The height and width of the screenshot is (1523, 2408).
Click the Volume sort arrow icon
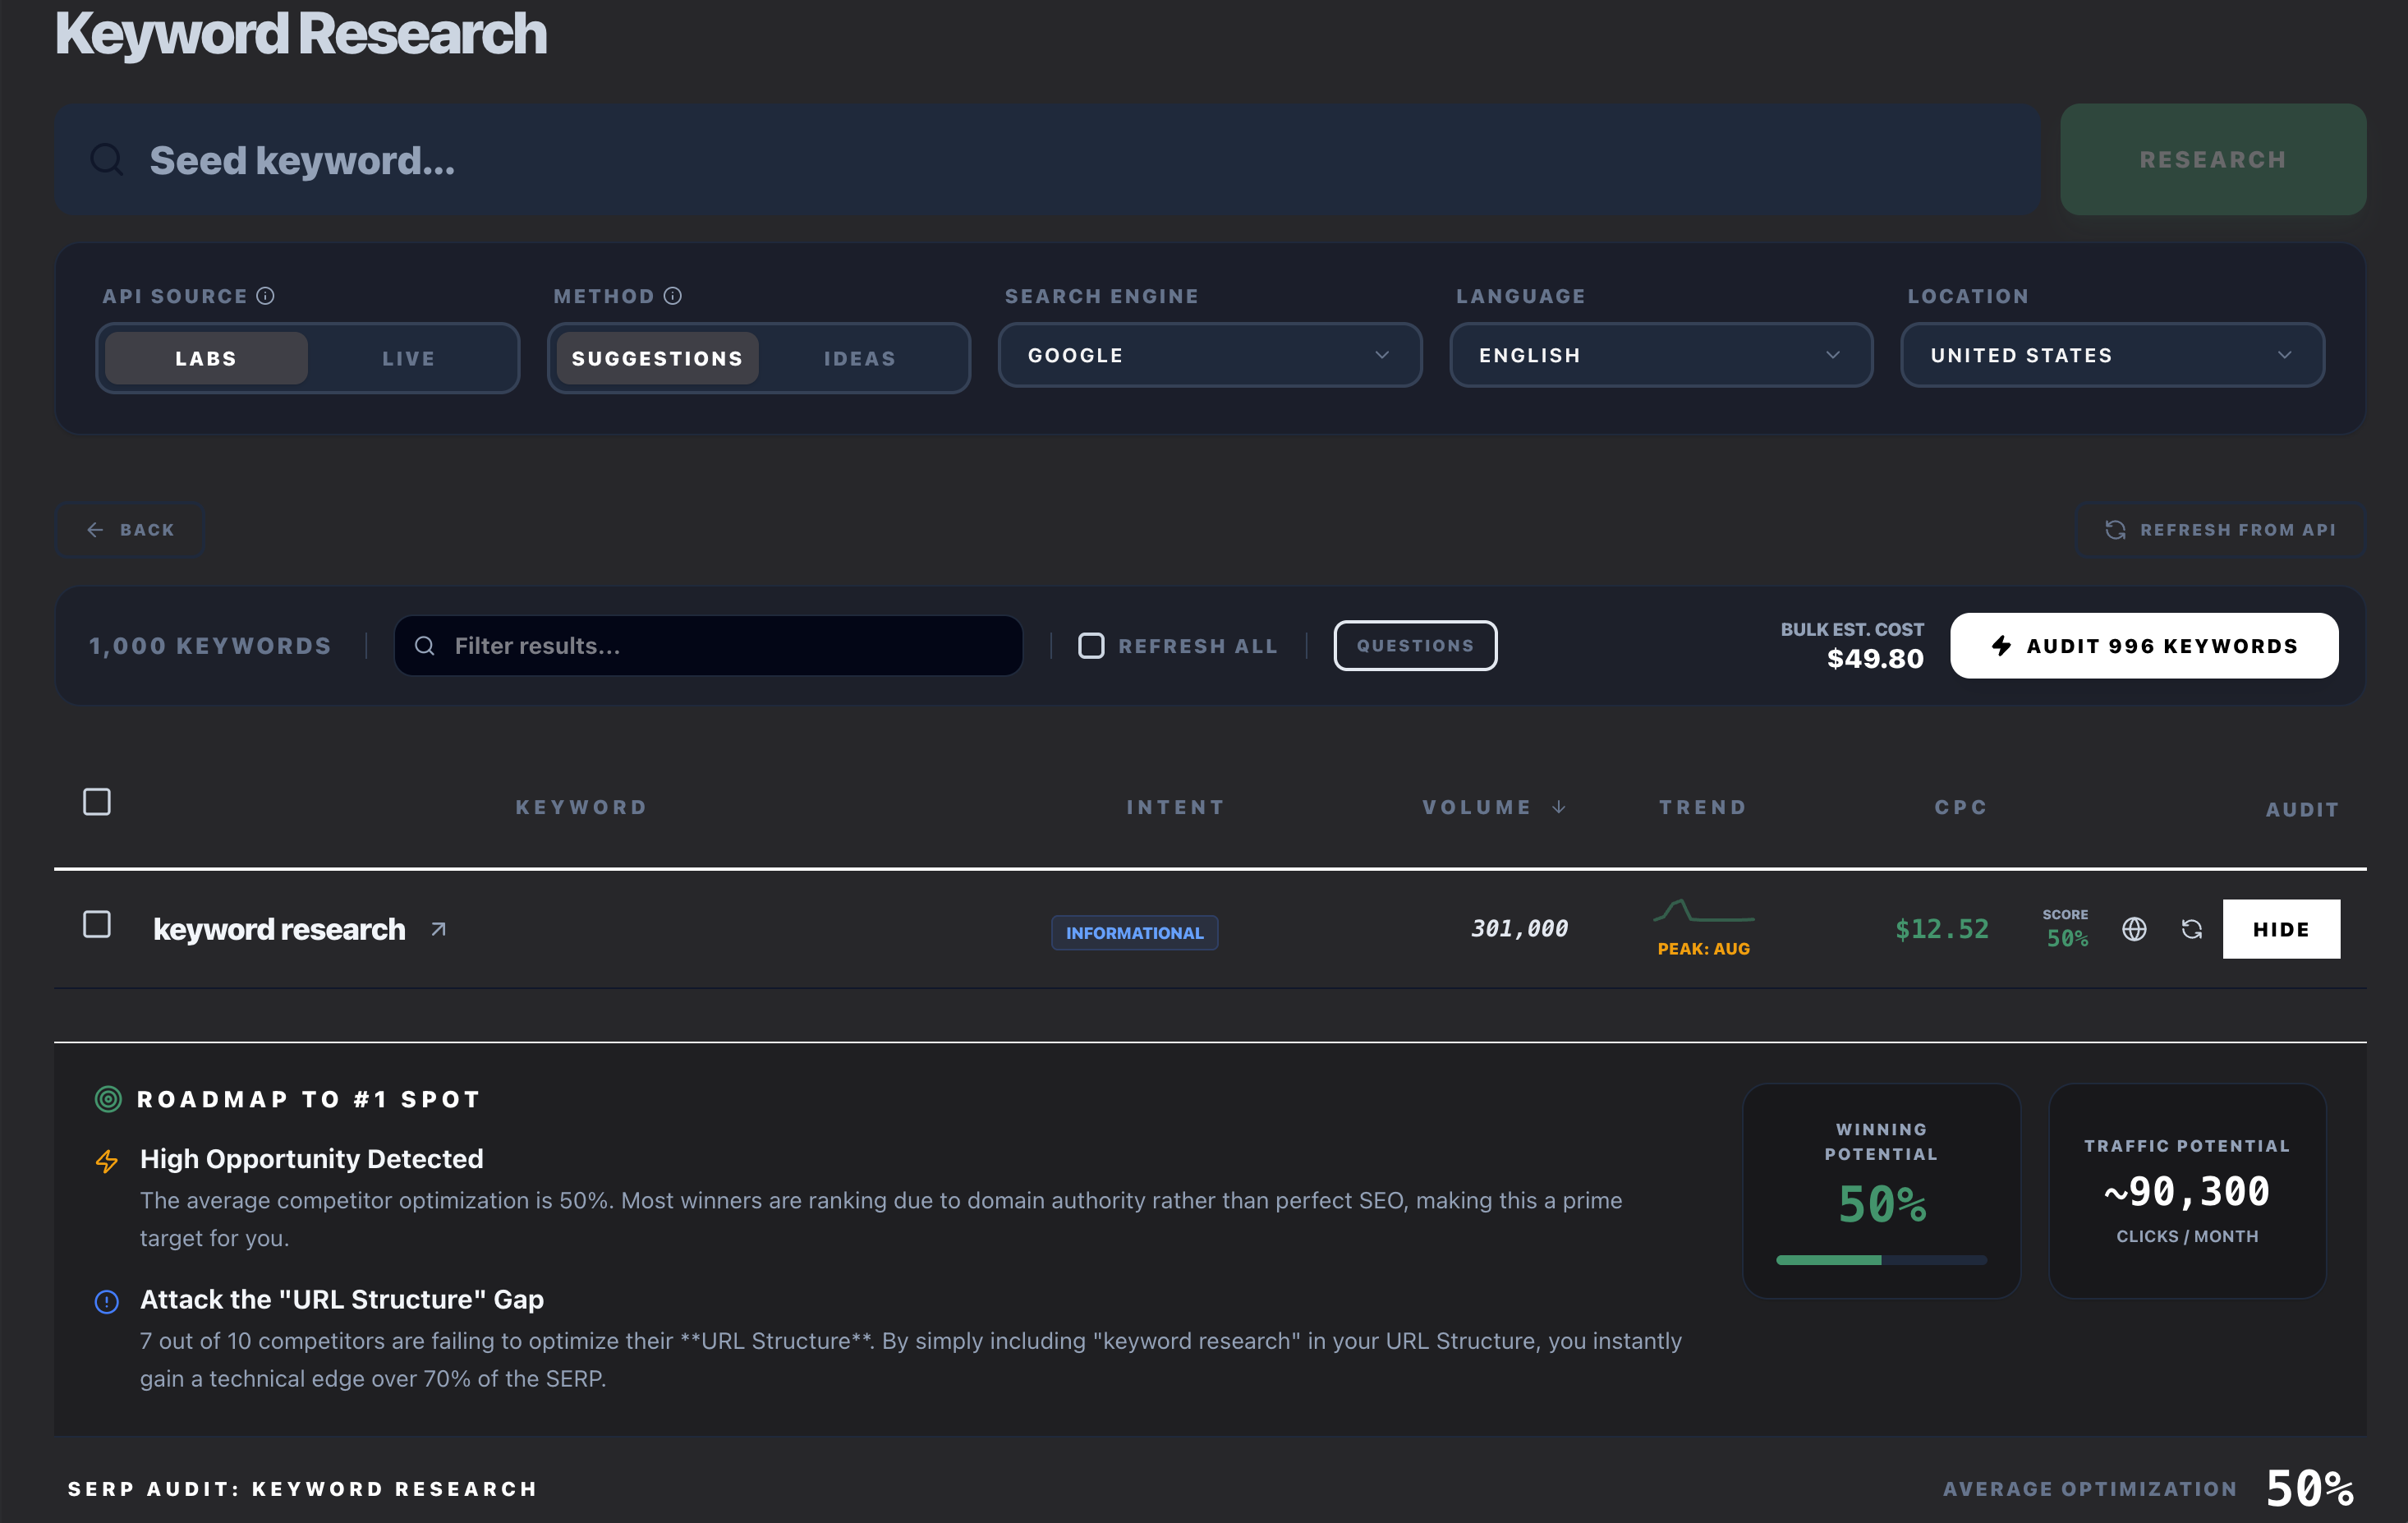click(x=1559, y=807)
